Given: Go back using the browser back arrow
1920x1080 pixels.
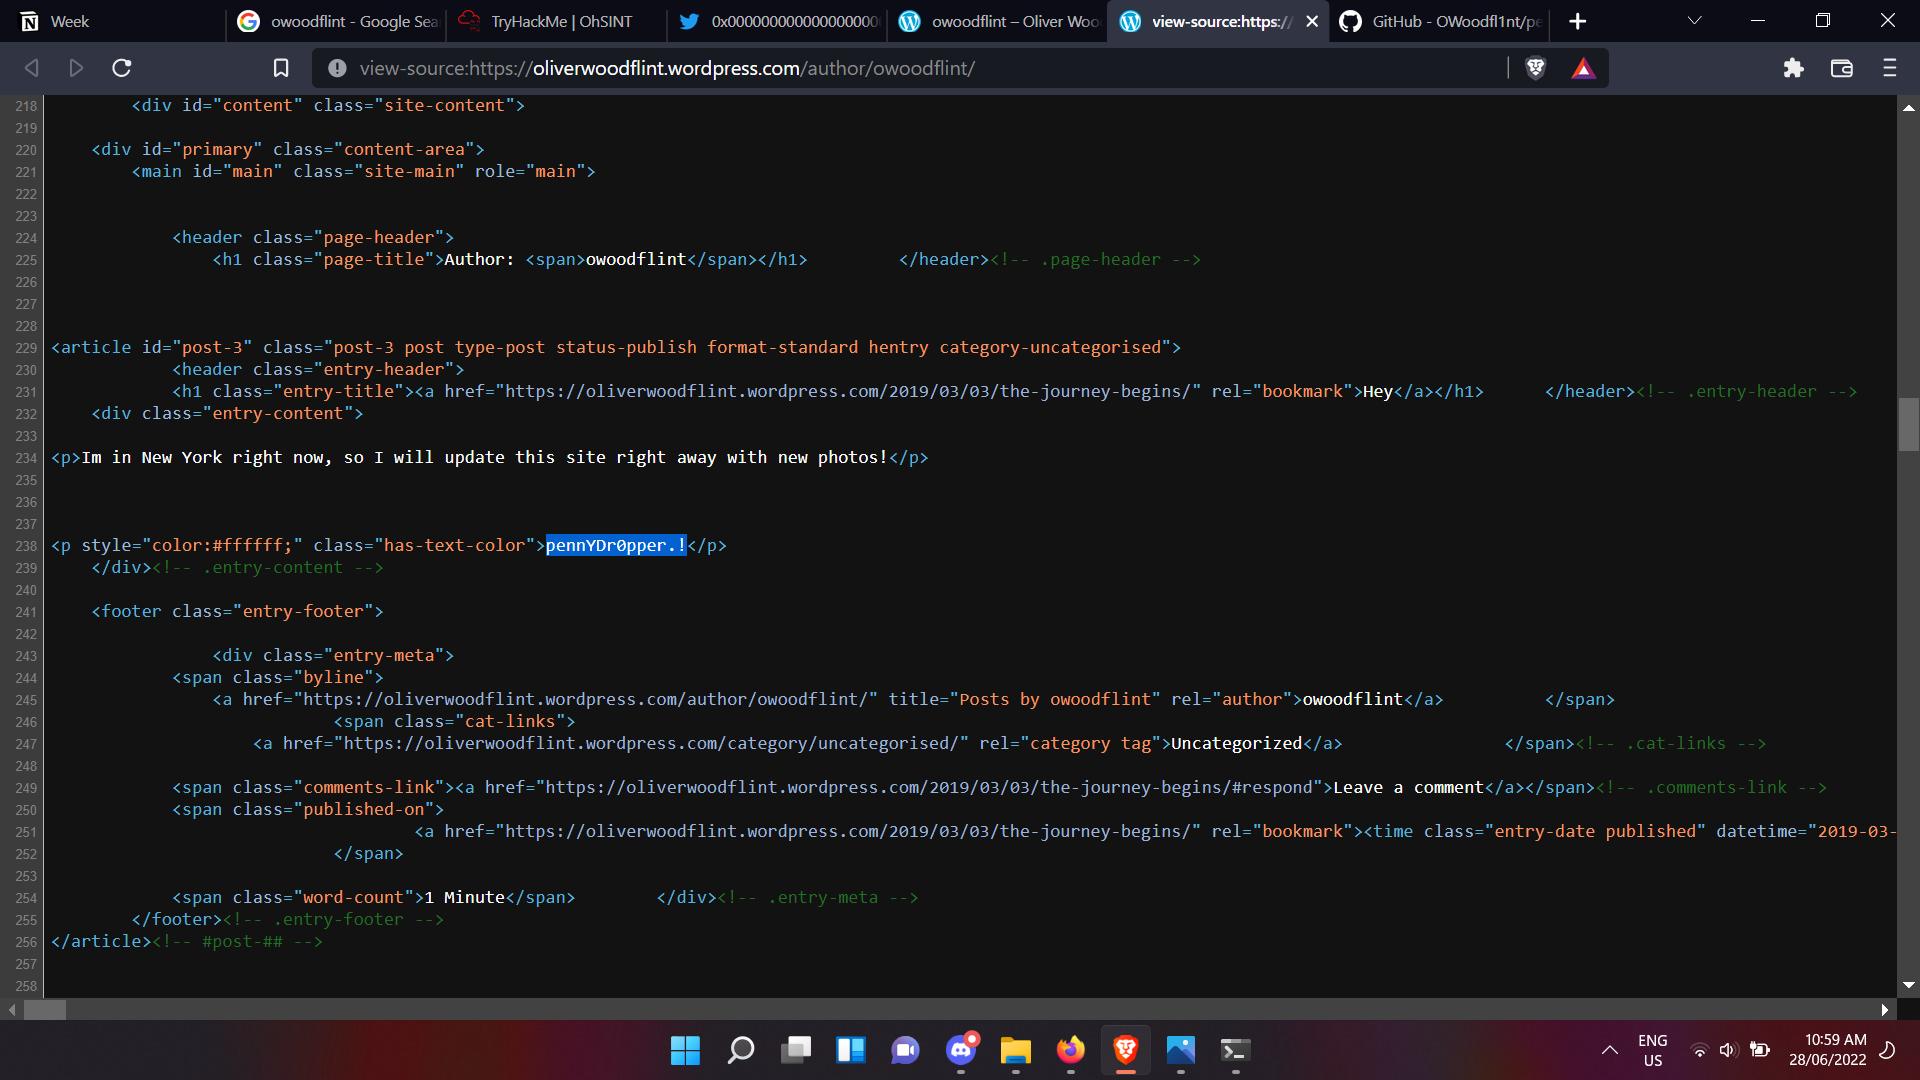Looking at the screenshot, I should (31, 68).
